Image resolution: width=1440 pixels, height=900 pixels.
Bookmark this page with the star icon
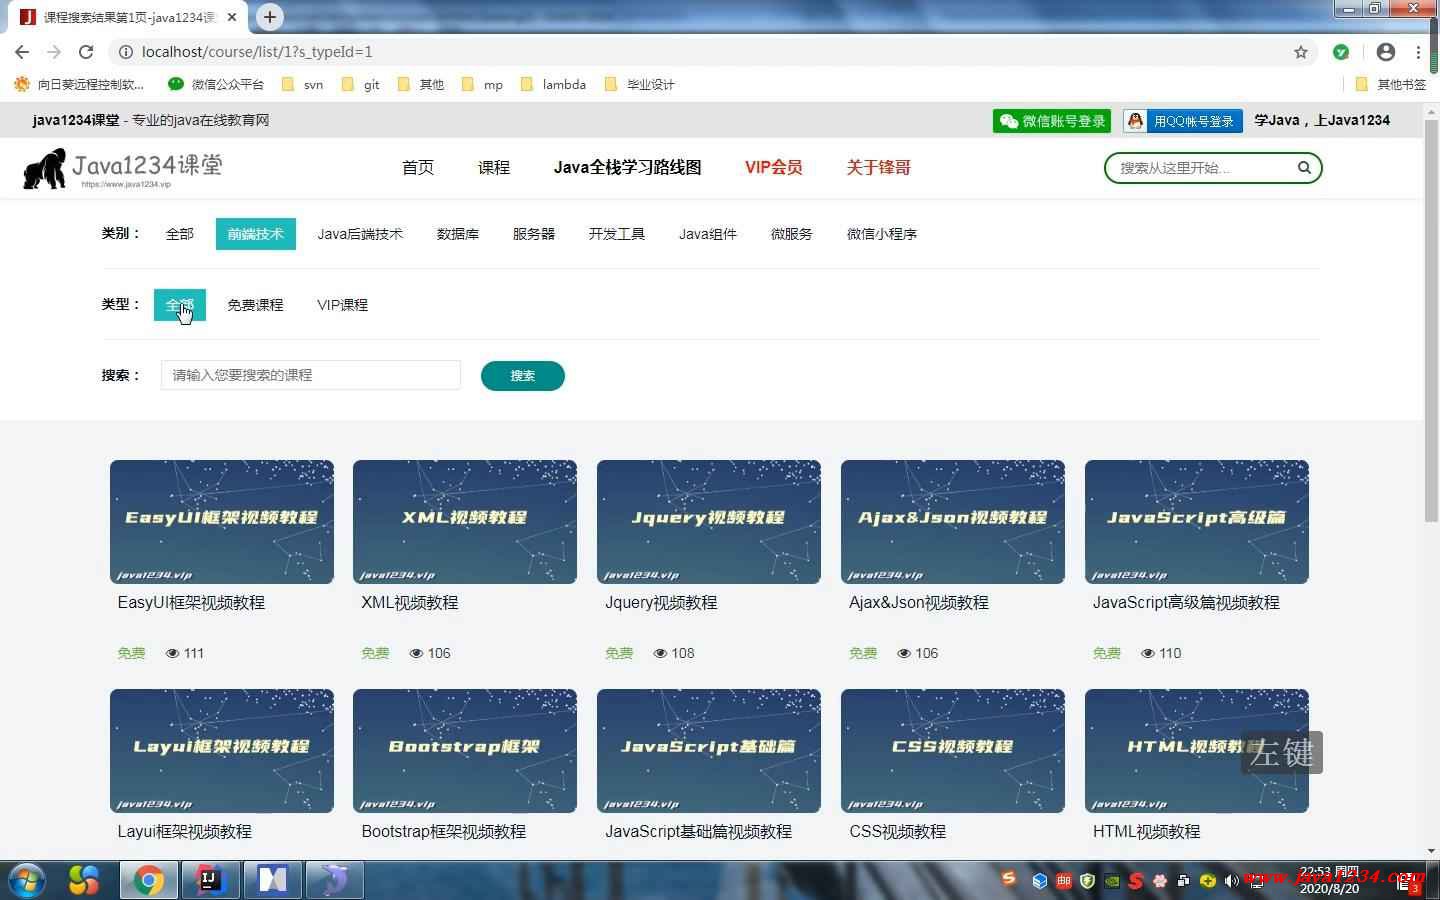[1301, 52]
